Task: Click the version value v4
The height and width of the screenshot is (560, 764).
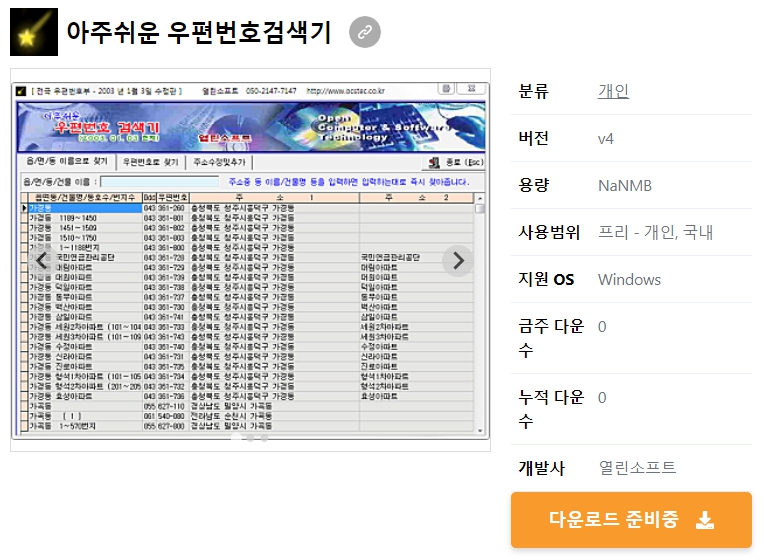Action: (606, 139)
